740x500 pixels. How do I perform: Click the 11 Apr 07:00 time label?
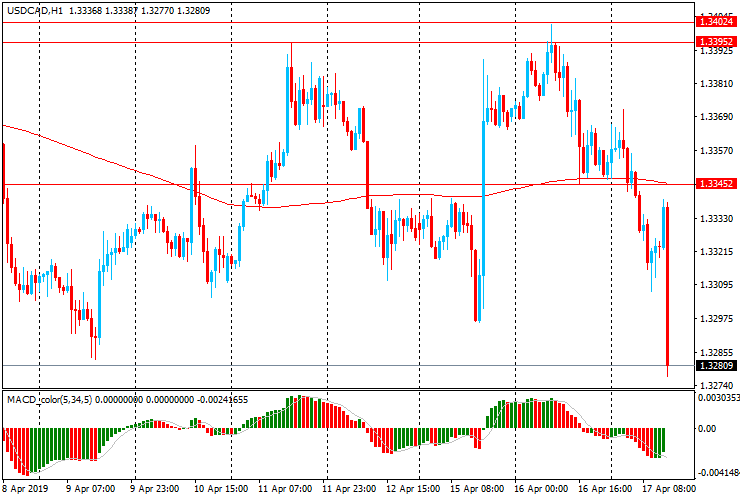pyautogui.click(x=285, y=489)
